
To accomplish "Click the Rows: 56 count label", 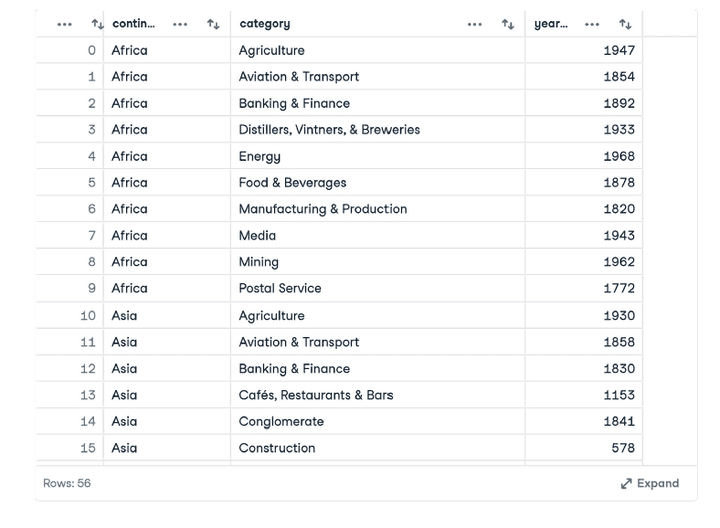I will pyautogui.click(x=67, y=483).
